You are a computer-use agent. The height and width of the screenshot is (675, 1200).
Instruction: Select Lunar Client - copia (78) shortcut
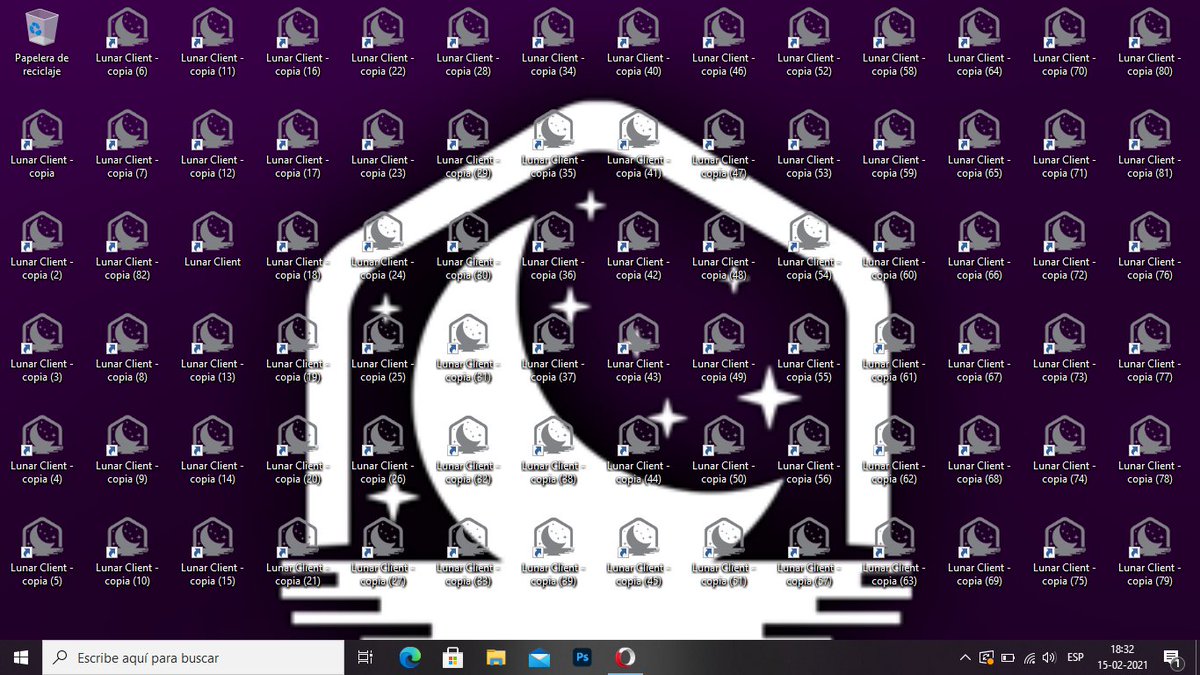pyautogui.click(x=1150, y=452)
